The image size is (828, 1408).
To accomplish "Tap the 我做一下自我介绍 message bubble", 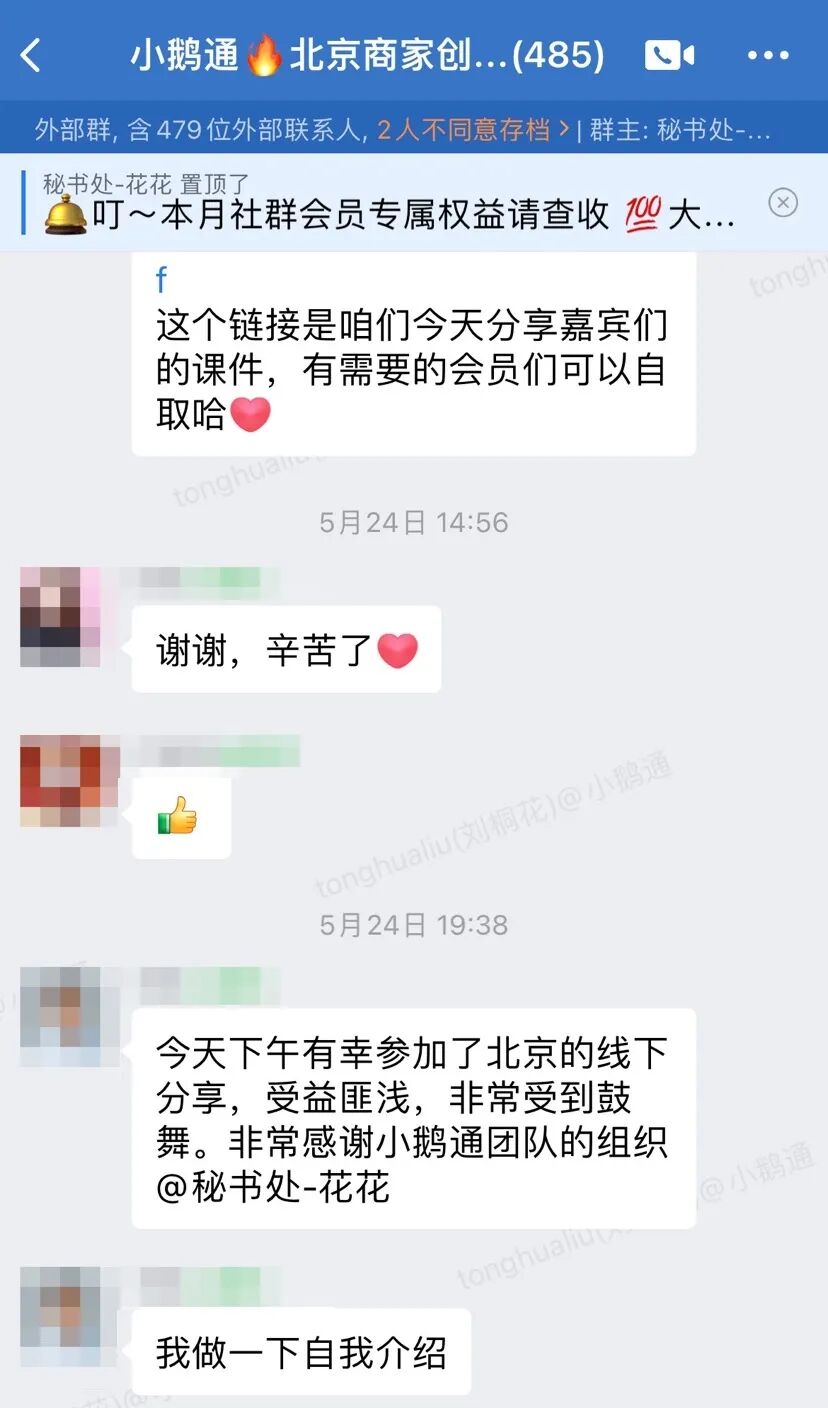I will click(301, 1352).
